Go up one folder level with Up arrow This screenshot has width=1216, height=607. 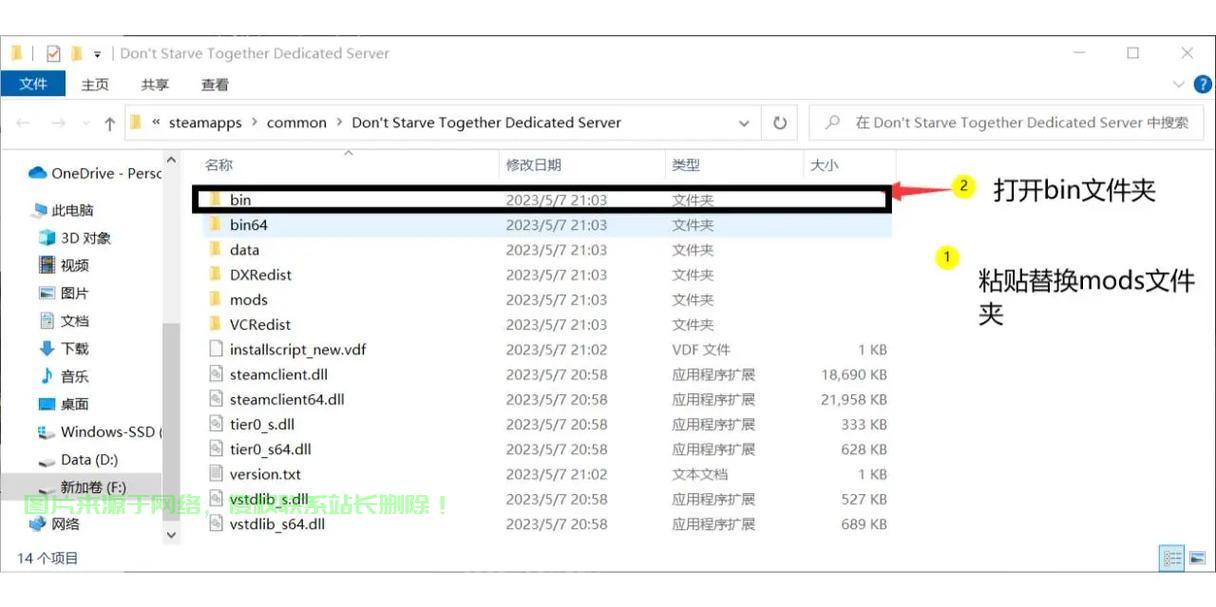click(110, 123)
